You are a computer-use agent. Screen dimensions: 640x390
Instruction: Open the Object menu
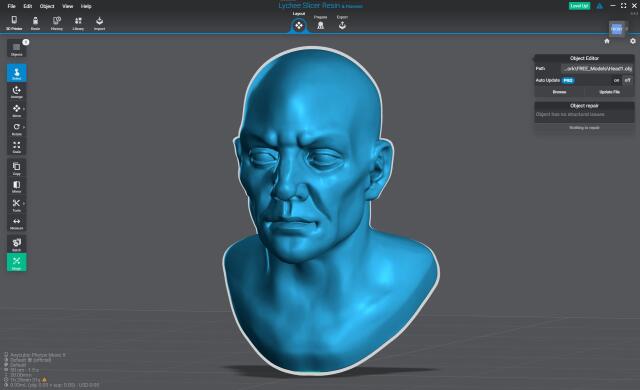coord(47,6)
